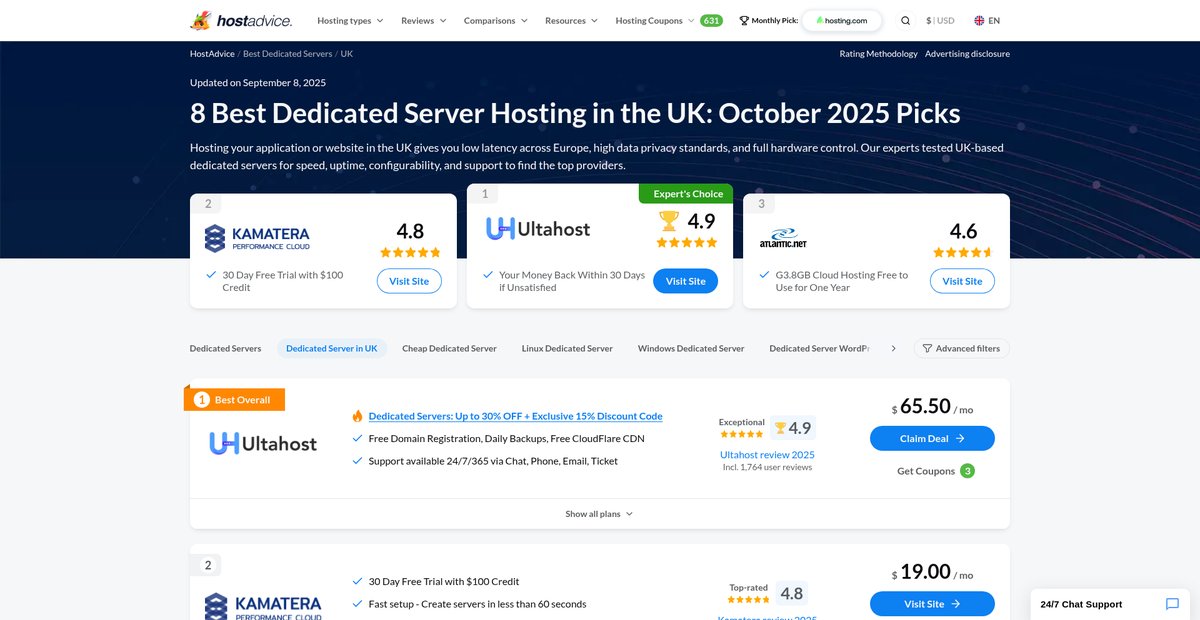The height and width of the screenshot is (620, 1200).
Task: Select the Dedicated Server in UK tab
Action: [332, 348]
